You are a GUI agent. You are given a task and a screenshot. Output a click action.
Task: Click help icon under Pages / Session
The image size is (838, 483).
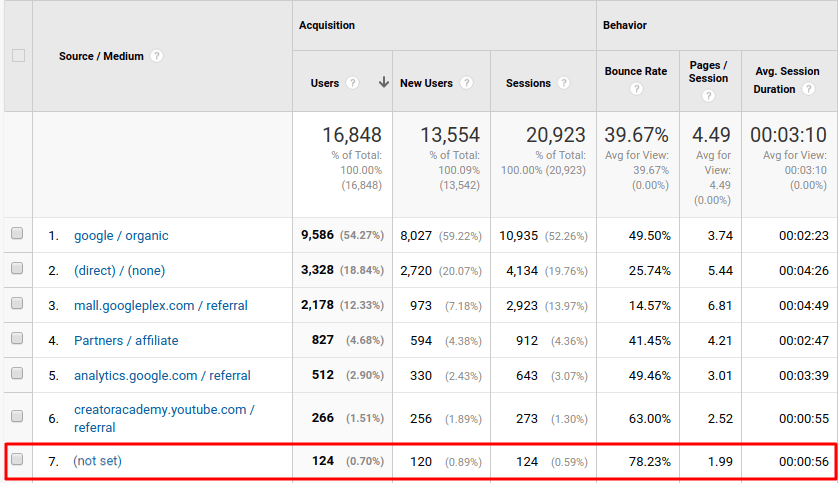[708, 96]
